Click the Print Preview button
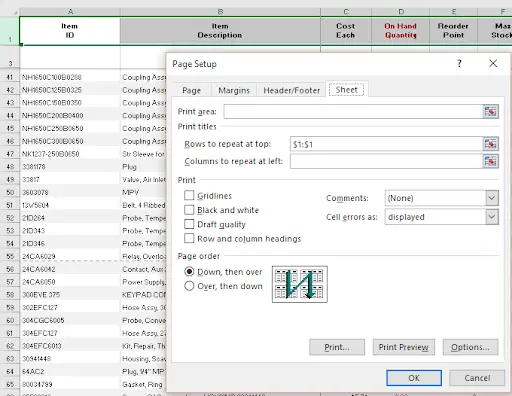Viewport: 512px width, 396px height. click(x=404, y=347)
